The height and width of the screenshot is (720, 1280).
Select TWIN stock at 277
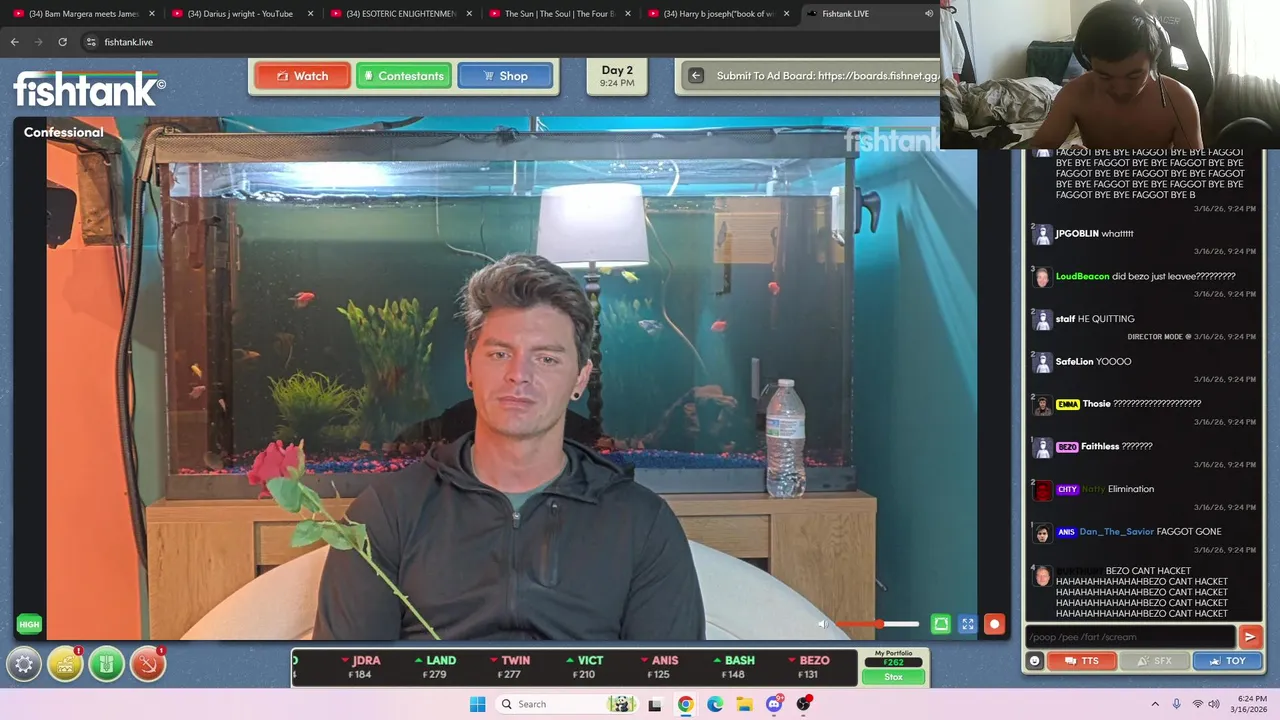click(510, 667)
